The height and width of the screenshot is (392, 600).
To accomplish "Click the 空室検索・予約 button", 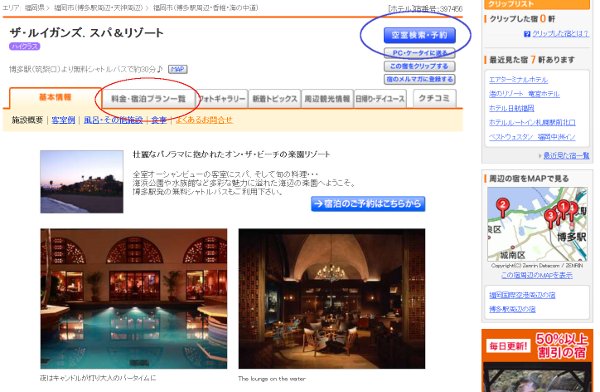I will [x=419, y=35].
